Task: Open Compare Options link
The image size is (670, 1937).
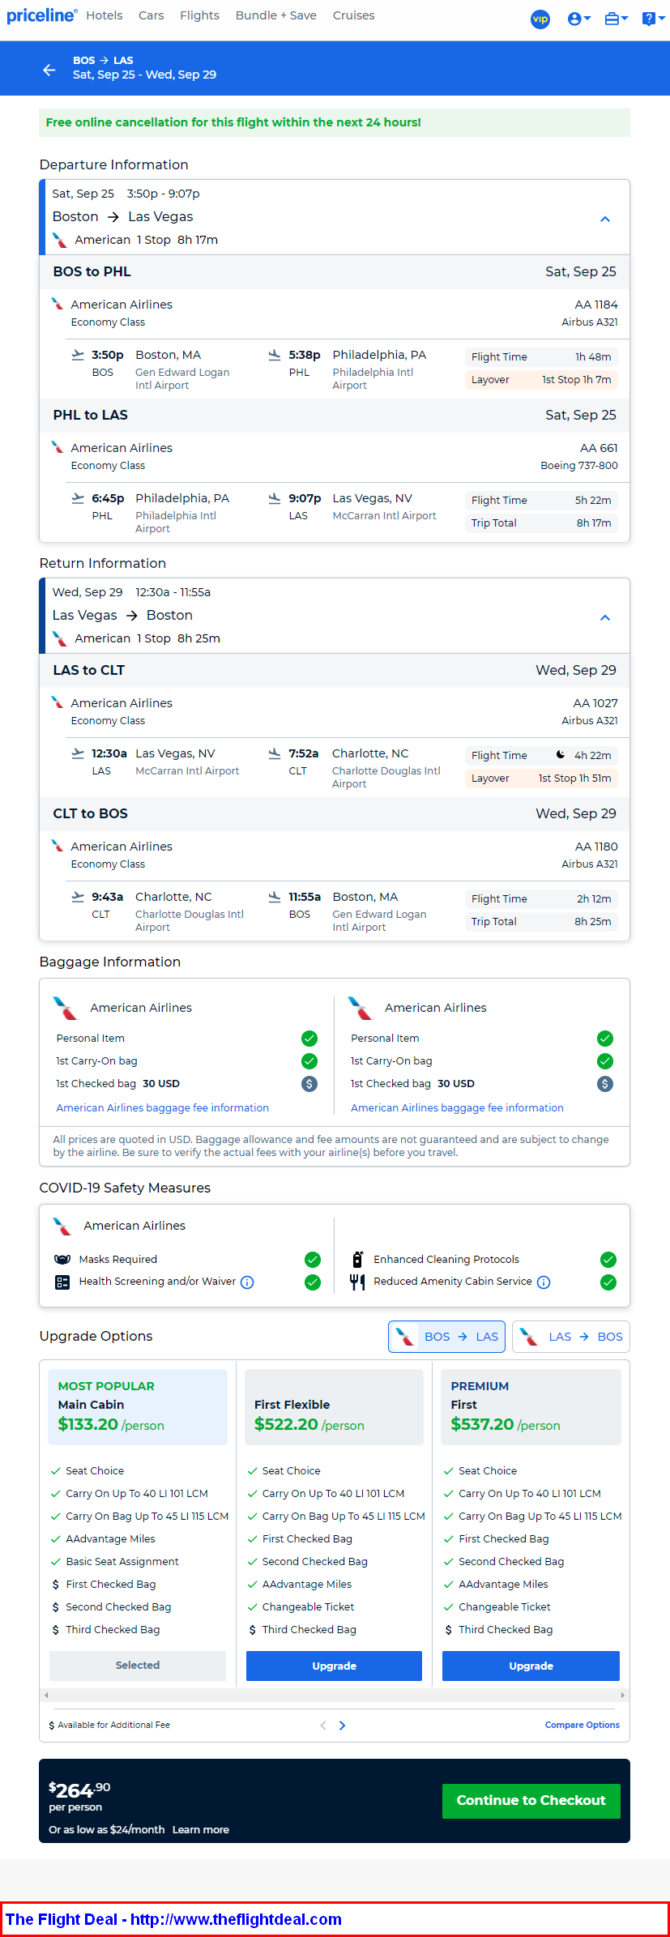Action: [x=582, y=1725]
